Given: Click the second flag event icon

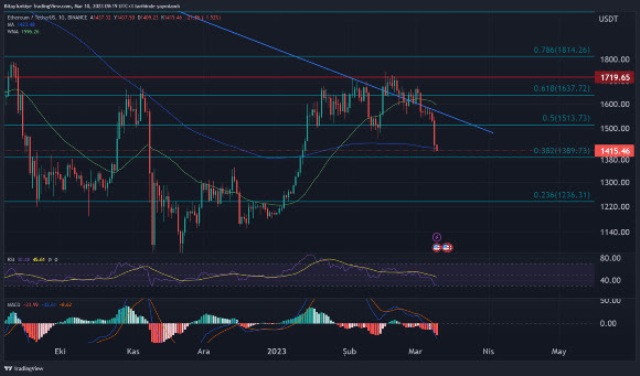Looking at the screenshot, I should (x=448, y=247).
